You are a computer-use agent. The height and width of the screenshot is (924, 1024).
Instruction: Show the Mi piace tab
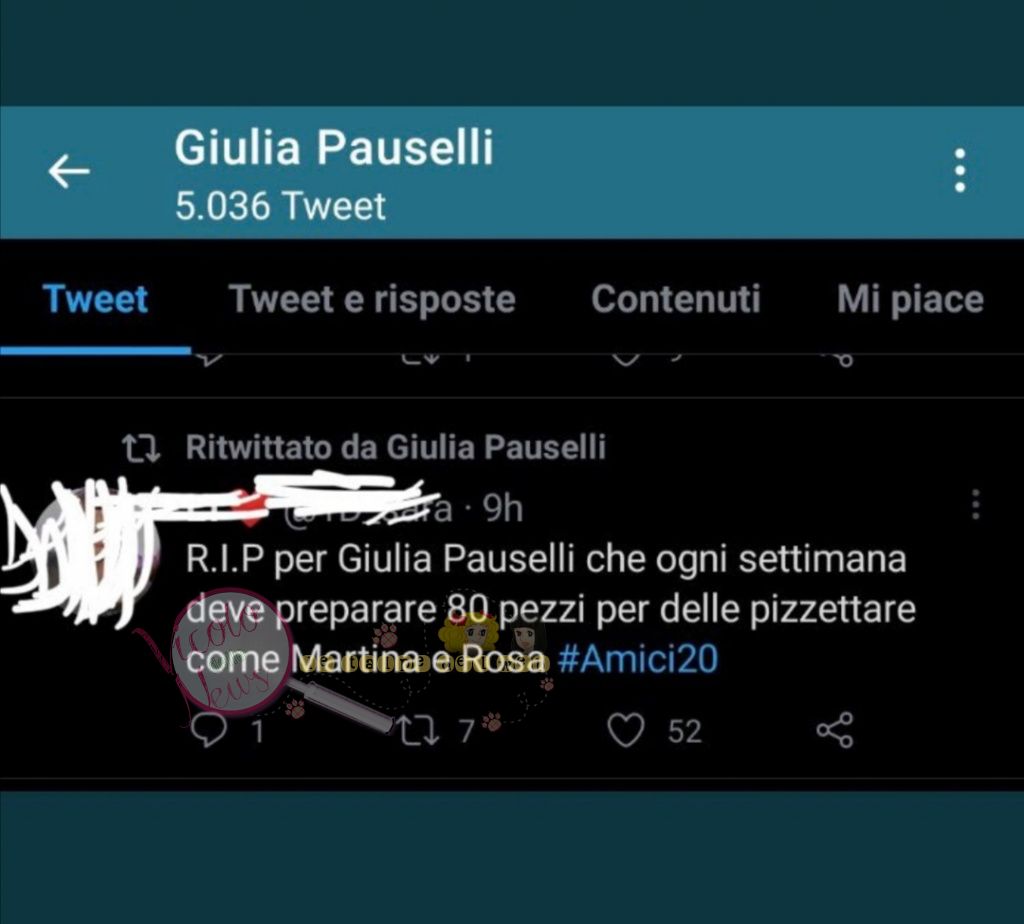910,299
